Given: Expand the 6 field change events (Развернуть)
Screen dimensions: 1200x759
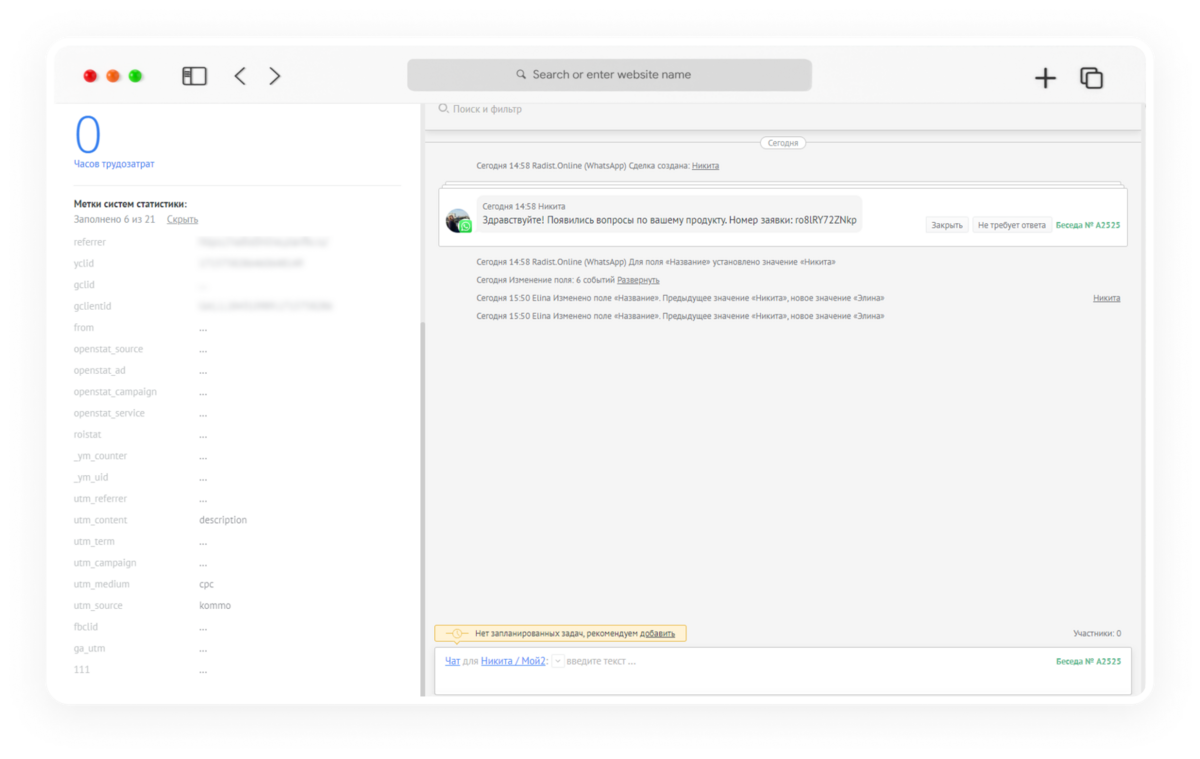Looking at the screenshot, I should tap(638, 280).
